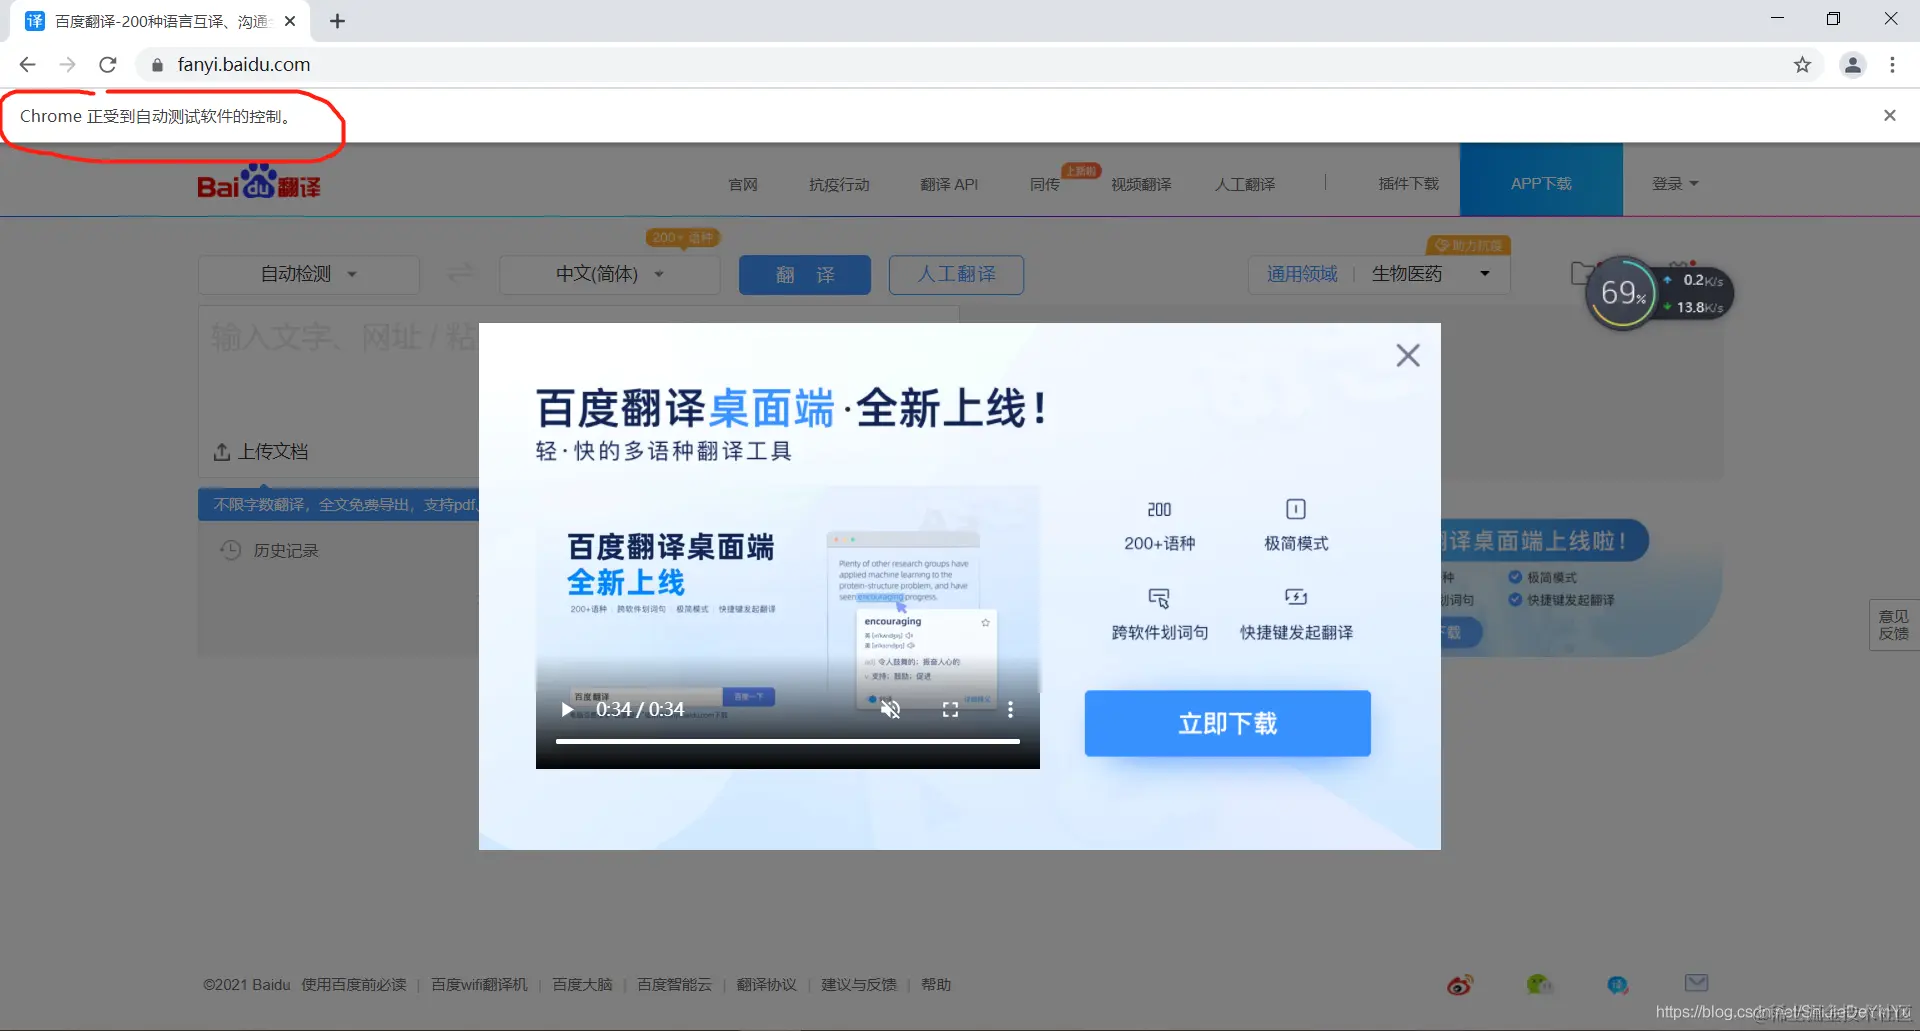
Task: Click the upload document icon
Action: pyautogui.click(x=222, y=452)
